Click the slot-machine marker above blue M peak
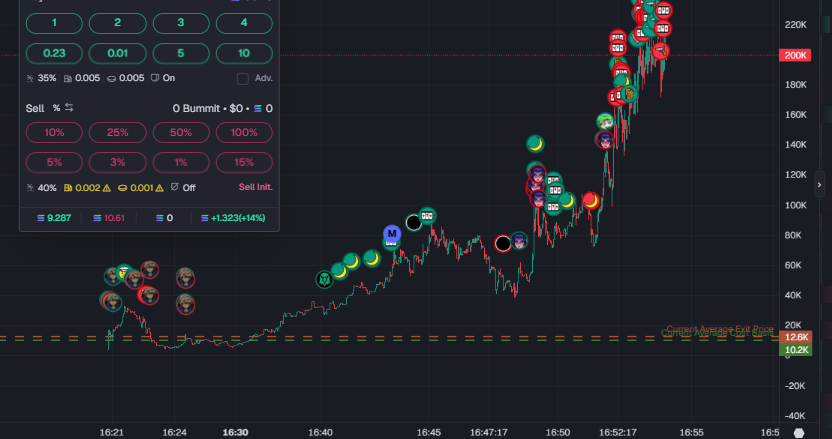This screenshot has width=832, height=439. 428,216
